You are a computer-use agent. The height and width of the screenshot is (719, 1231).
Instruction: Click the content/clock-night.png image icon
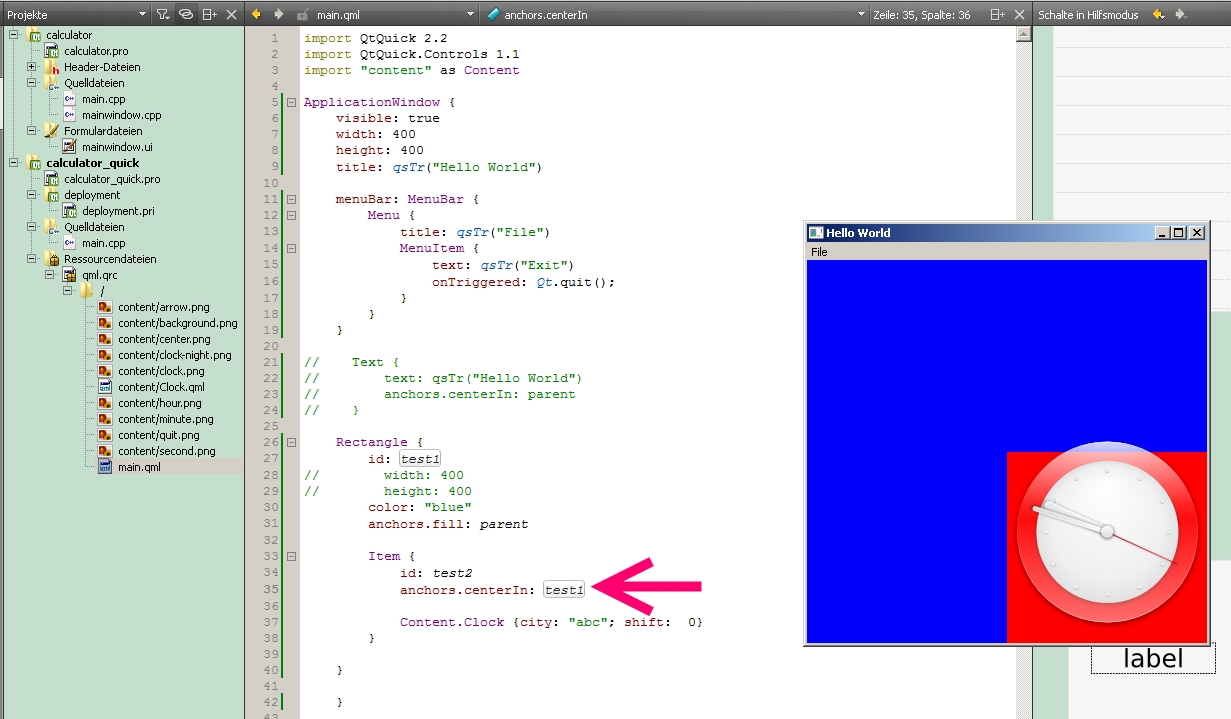tap(105, 355)
